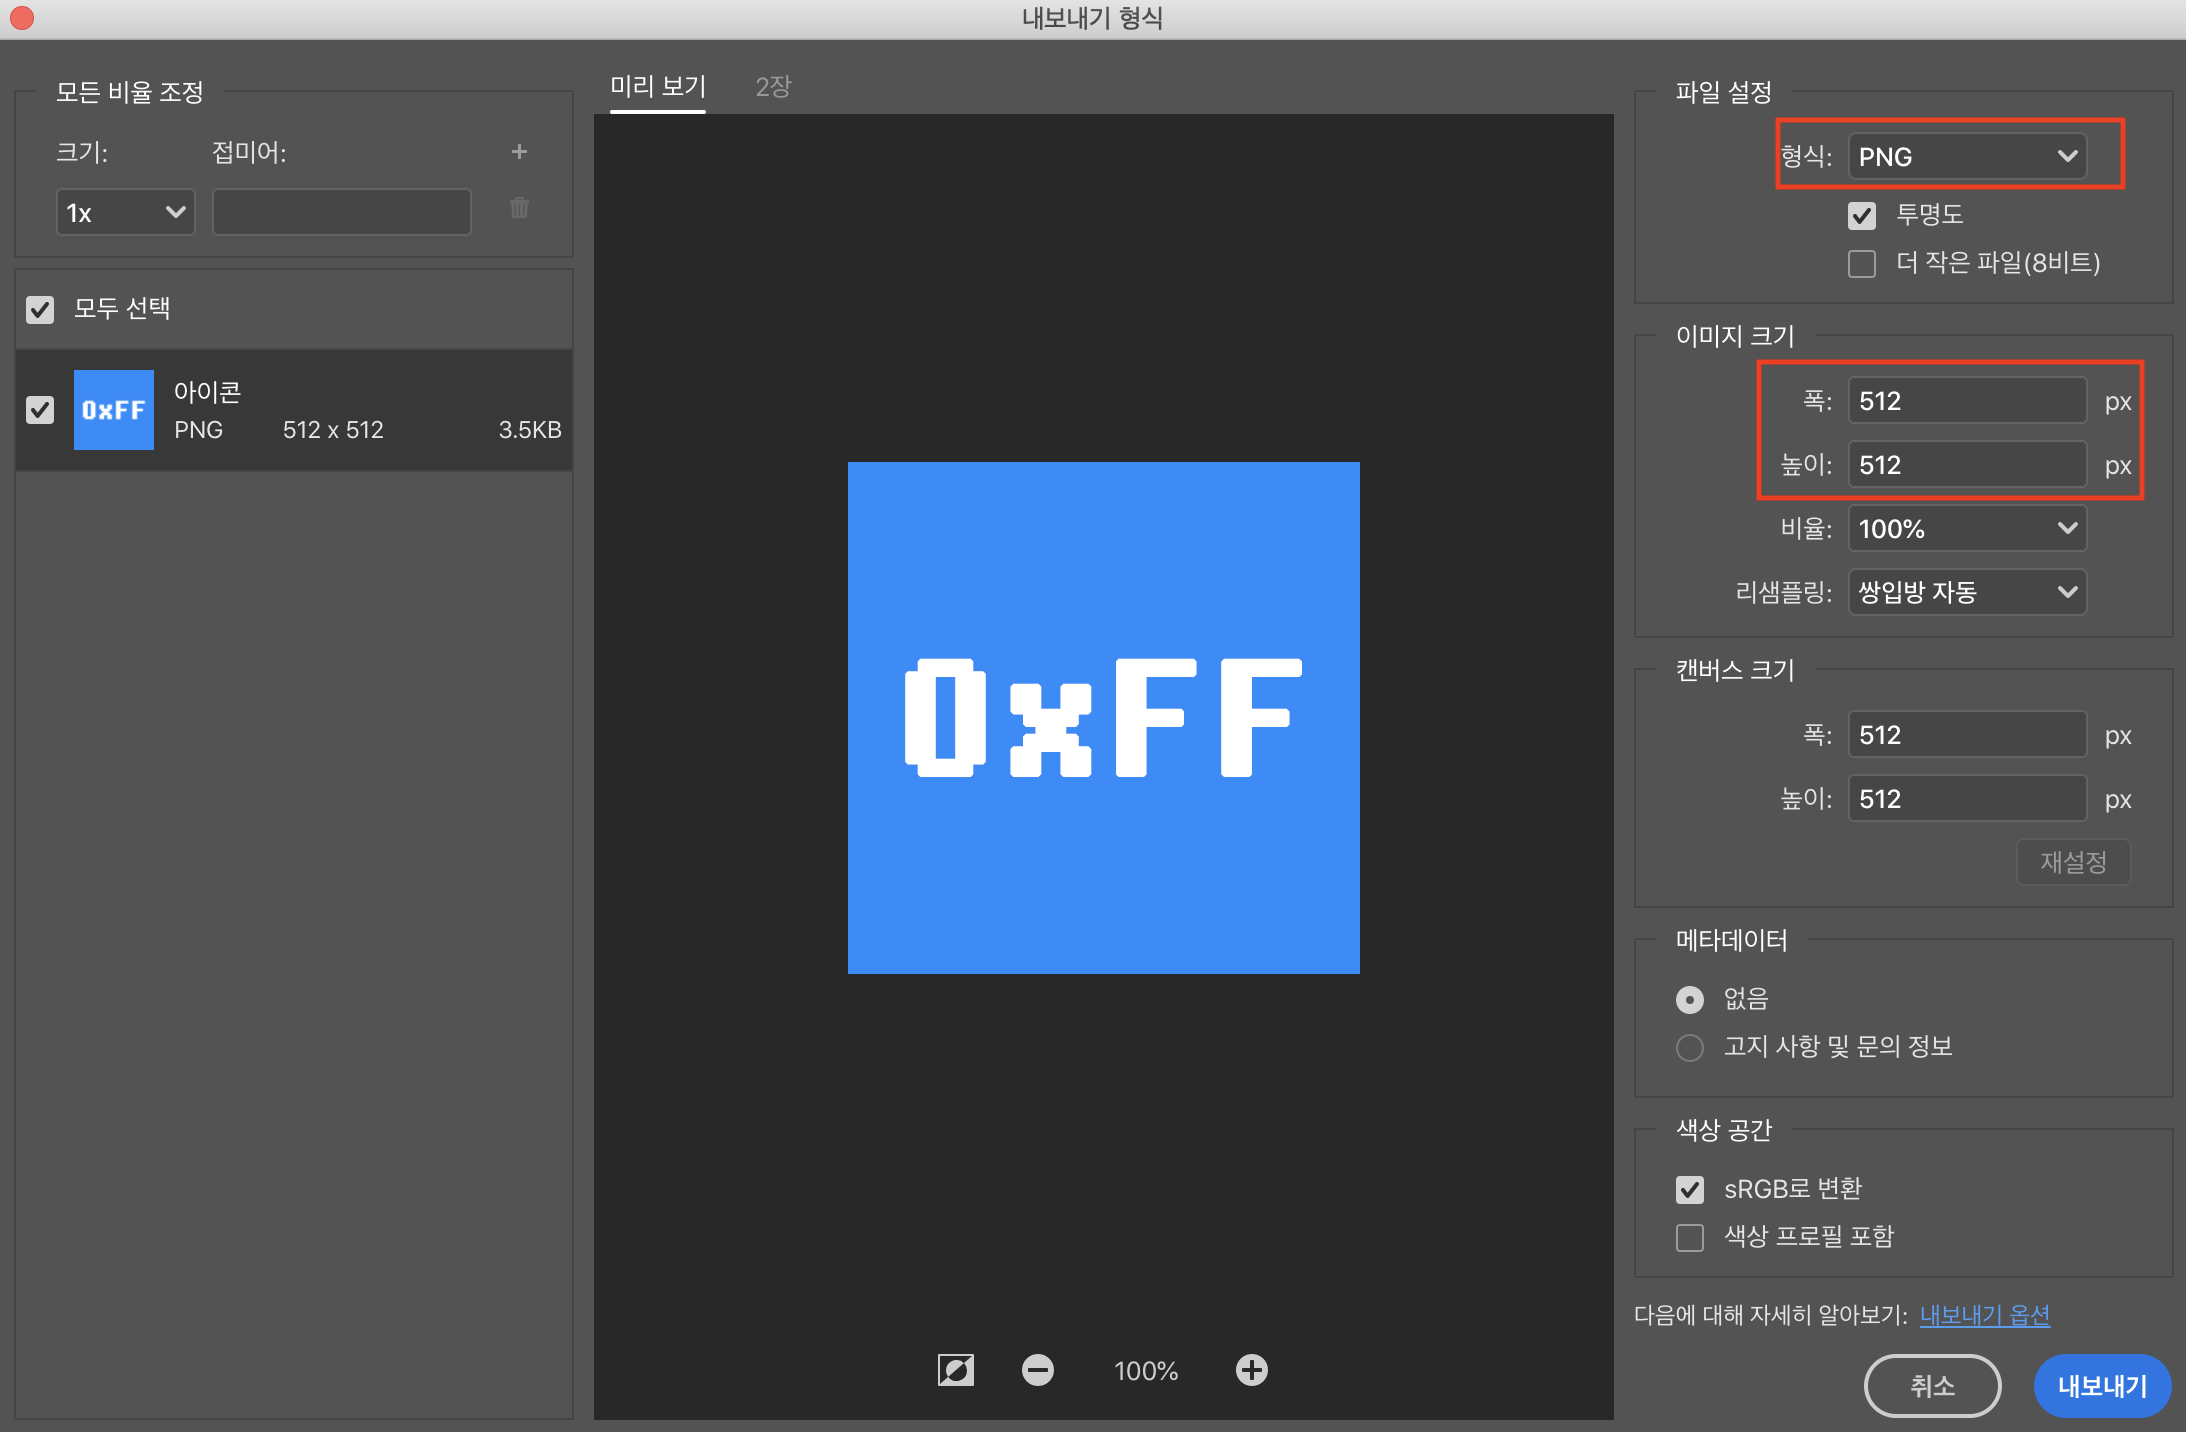This screenshot has height=1432, width=2186.
Task: Select the 미리 보기 tab
Action: [658, 87]
